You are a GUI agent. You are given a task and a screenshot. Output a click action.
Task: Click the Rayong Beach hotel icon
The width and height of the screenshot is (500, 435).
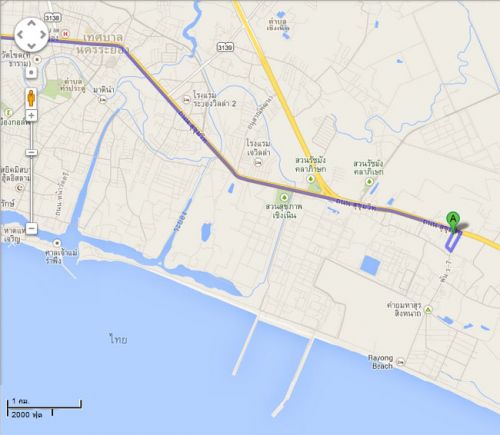(x=401, y=362)
